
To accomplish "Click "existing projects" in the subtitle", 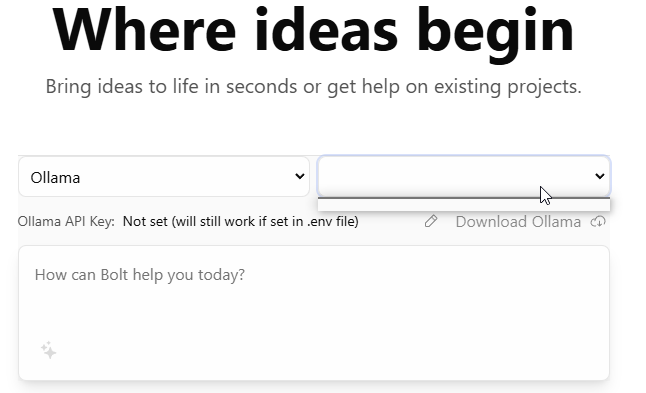I will [508, 87].
